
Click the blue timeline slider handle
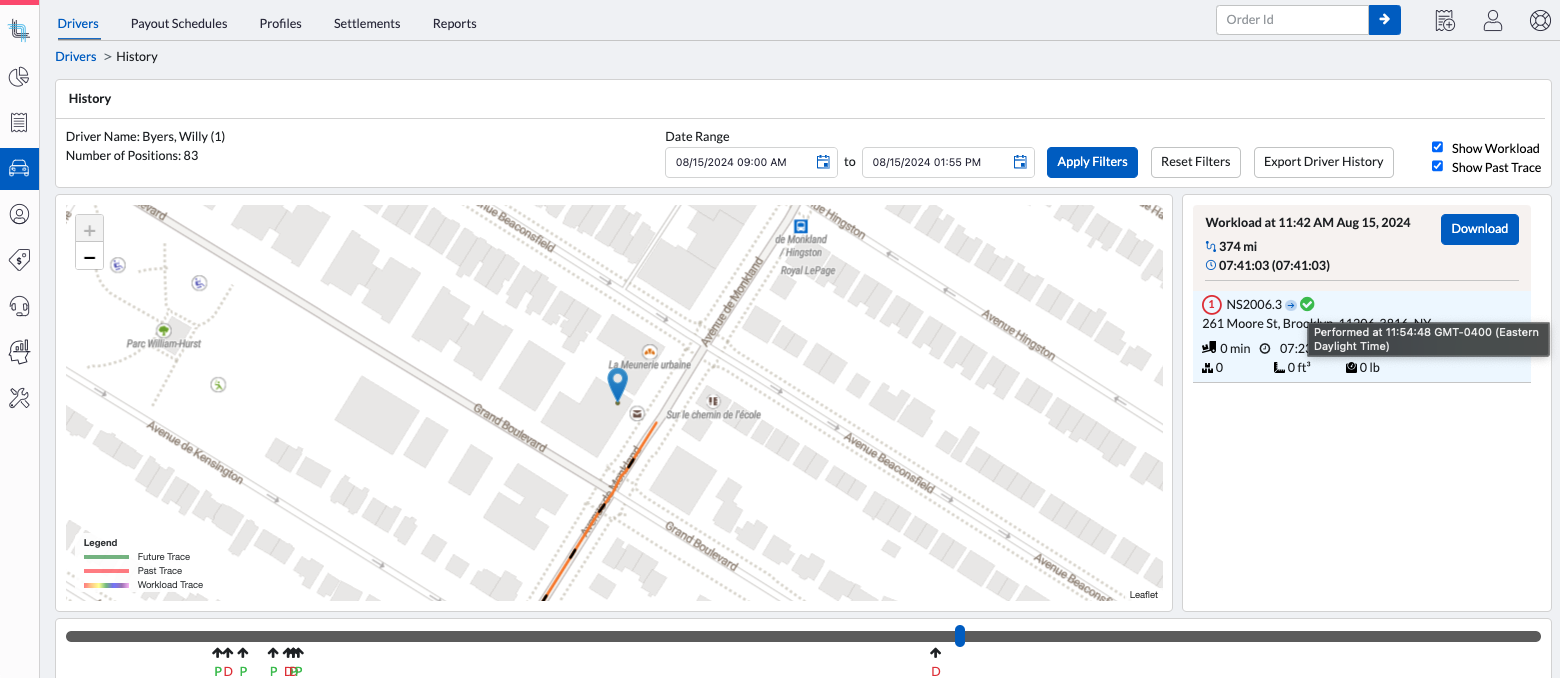tap(960, 636)
